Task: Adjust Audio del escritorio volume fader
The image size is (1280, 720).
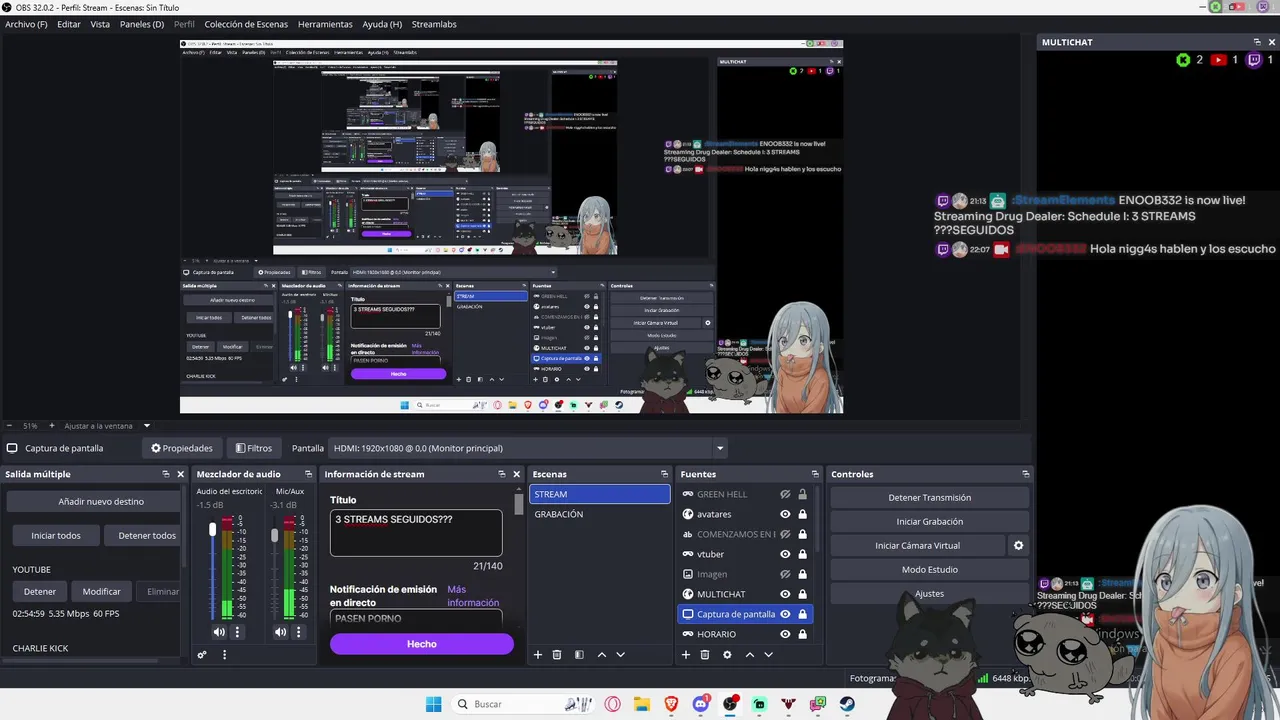Action: click(212, 529)
